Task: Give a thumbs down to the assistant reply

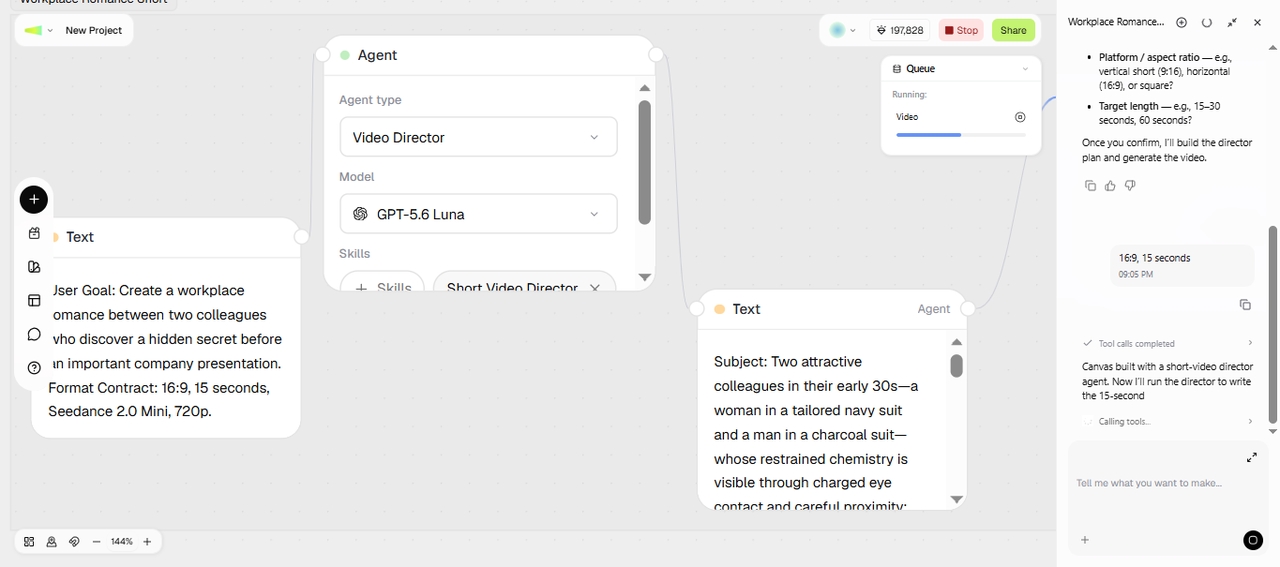Action: coord(1130,186)
